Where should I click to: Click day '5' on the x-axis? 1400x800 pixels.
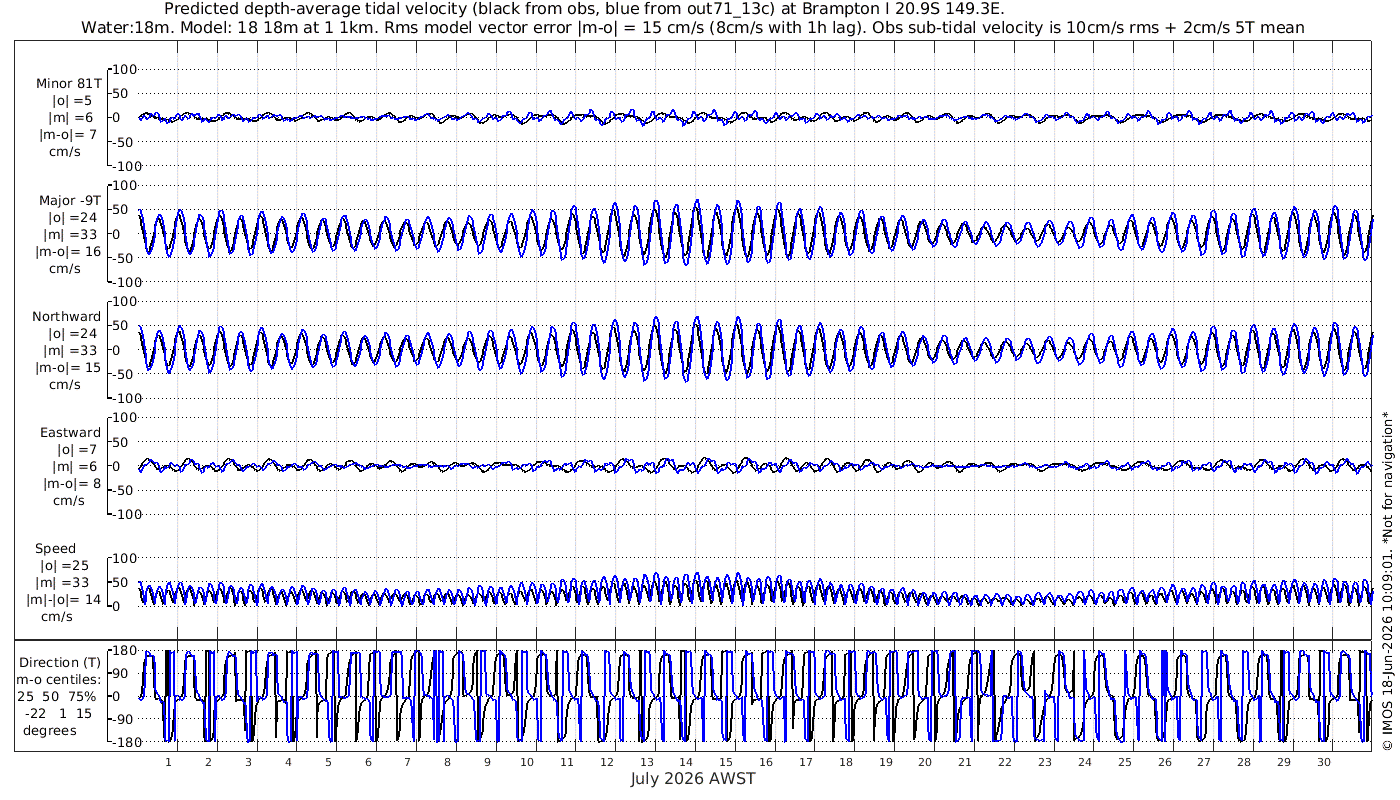[x=328, y=761]
